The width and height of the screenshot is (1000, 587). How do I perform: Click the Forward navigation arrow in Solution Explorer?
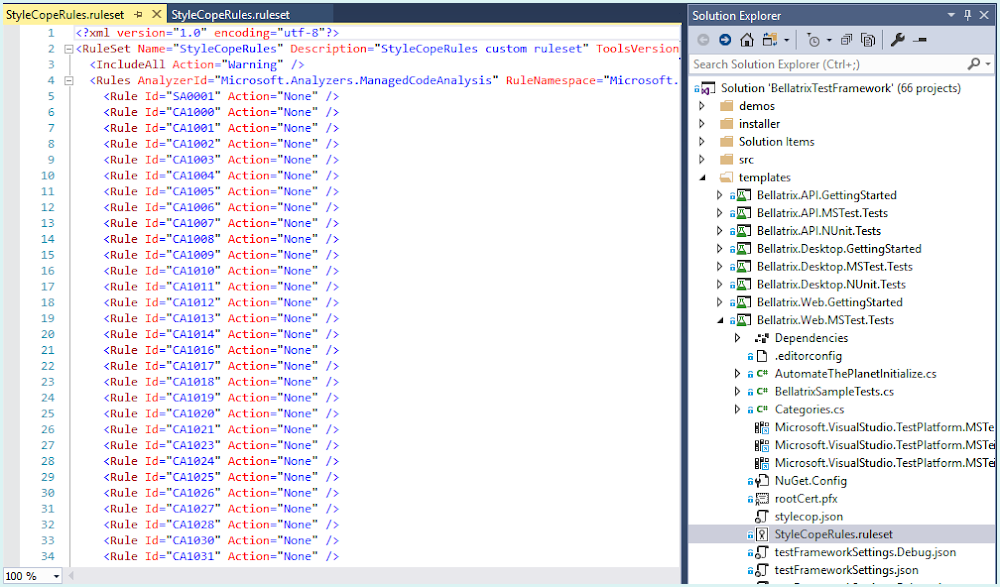725,40
